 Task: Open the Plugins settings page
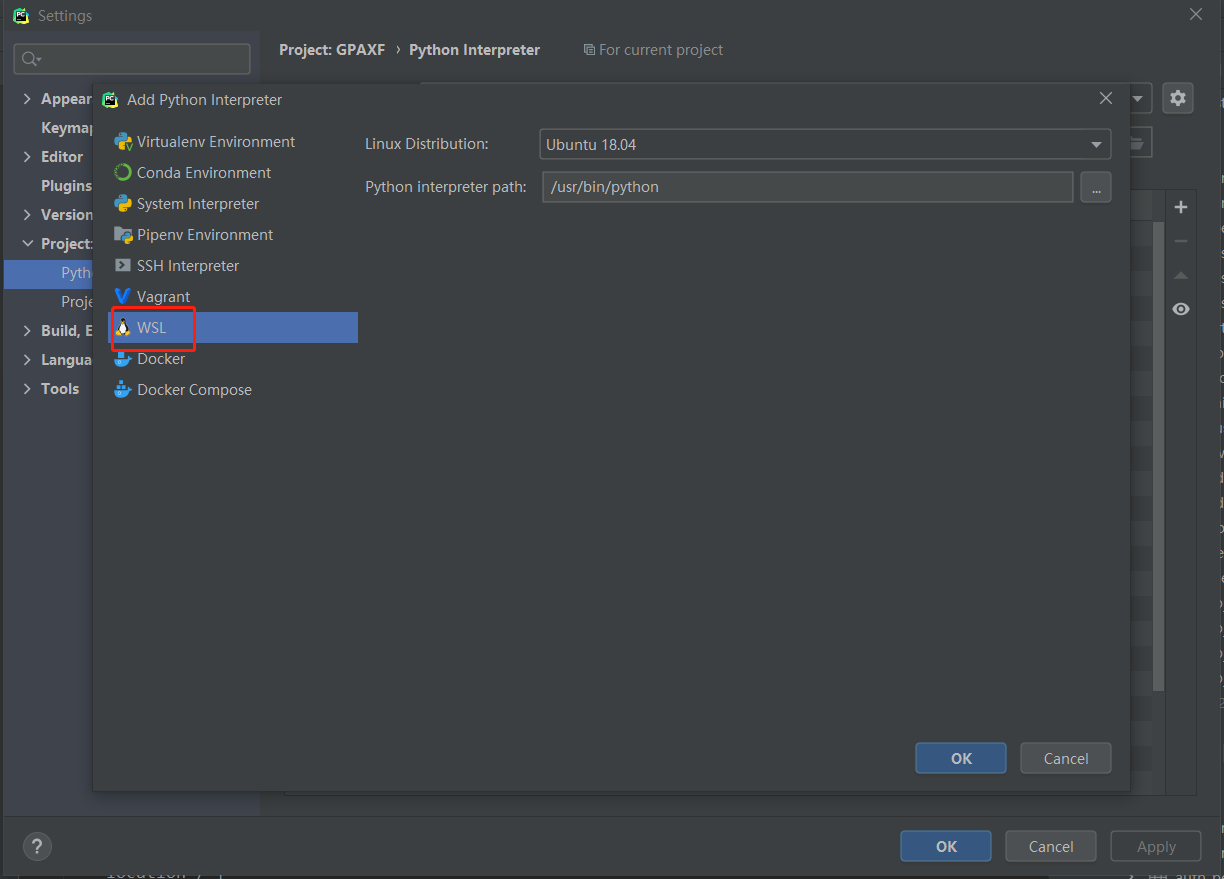point(66,186)
